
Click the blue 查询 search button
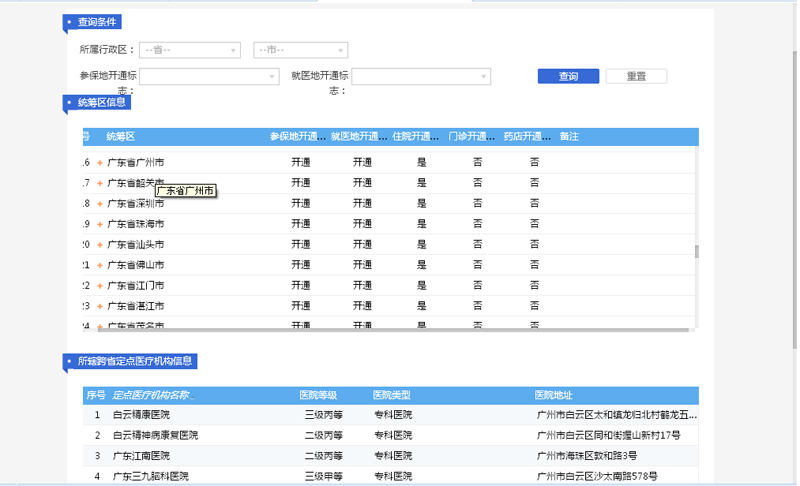tap(568, 76)
